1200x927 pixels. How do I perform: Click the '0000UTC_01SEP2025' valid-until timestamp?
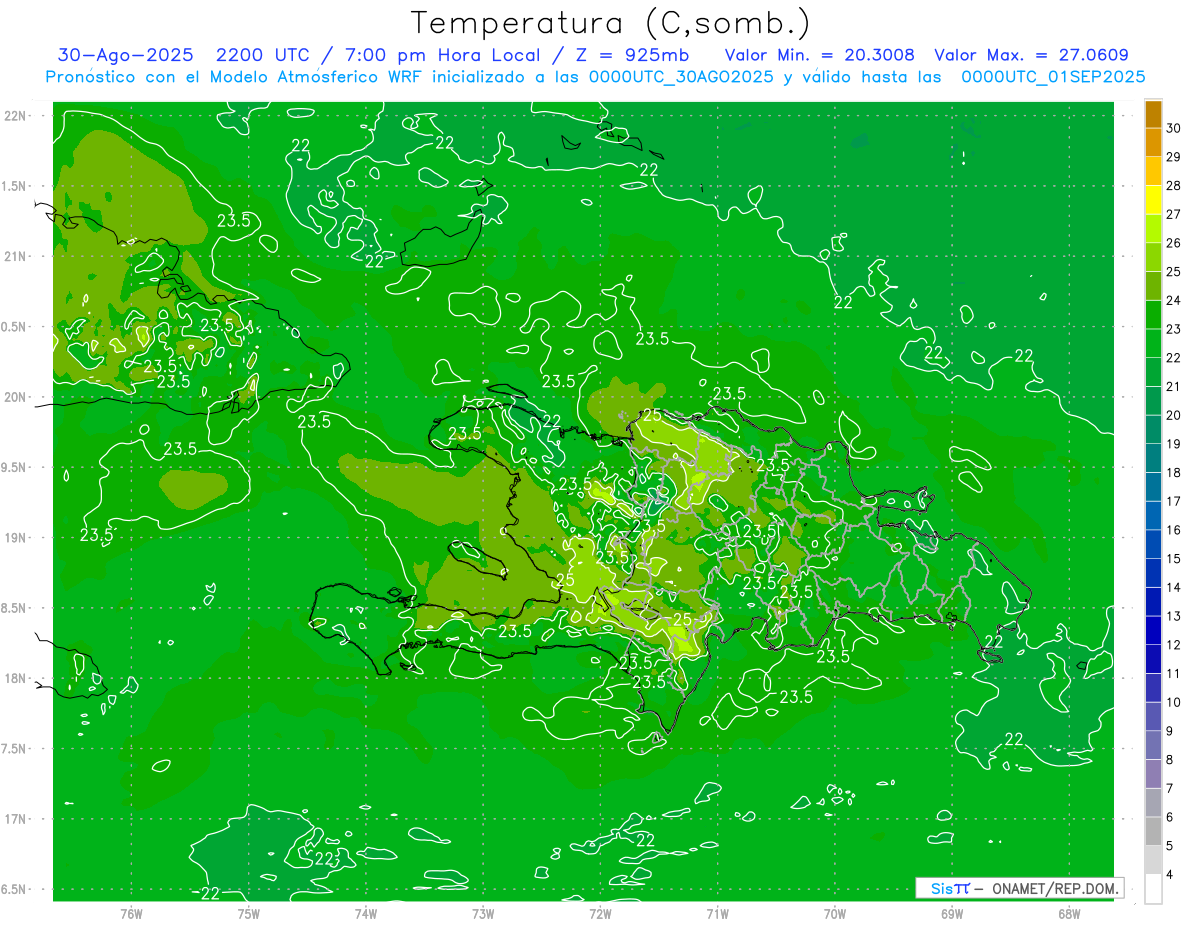pyautogui.click(x=1053, y=77)
